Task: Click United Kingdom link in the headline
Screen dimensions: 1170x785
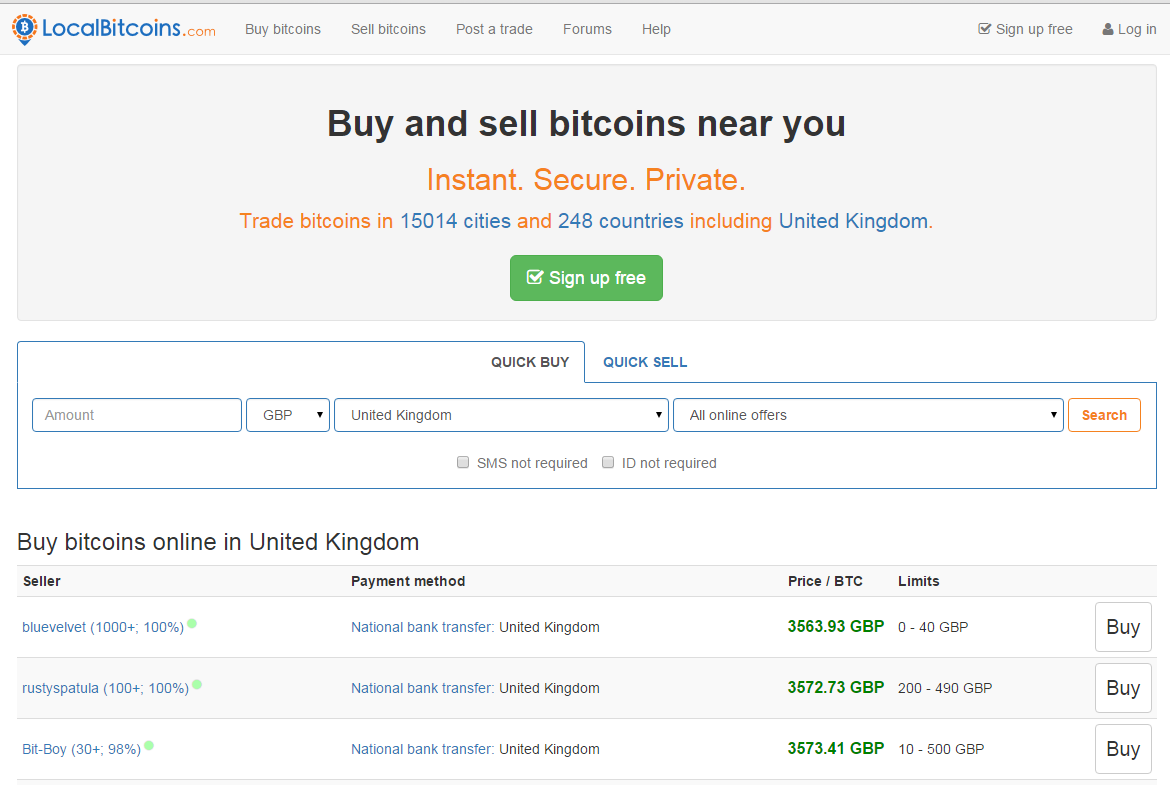Action: pyautogui.click(x=854, y=222)
